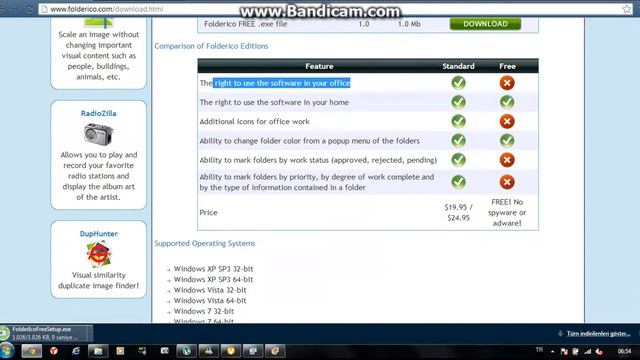
Task: Click Free red X for mark by work status
Action: 507,160
